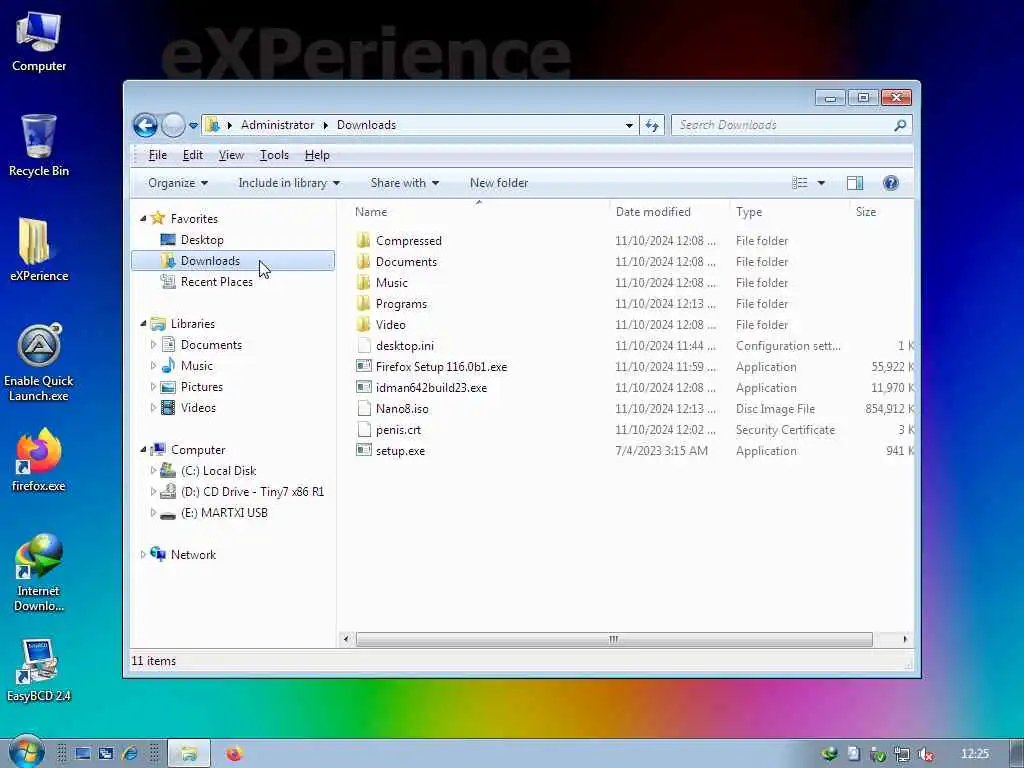1024x768 pixels.
Task: Click the Forward navigation arrow in Explorer
Action: (173, 125)
